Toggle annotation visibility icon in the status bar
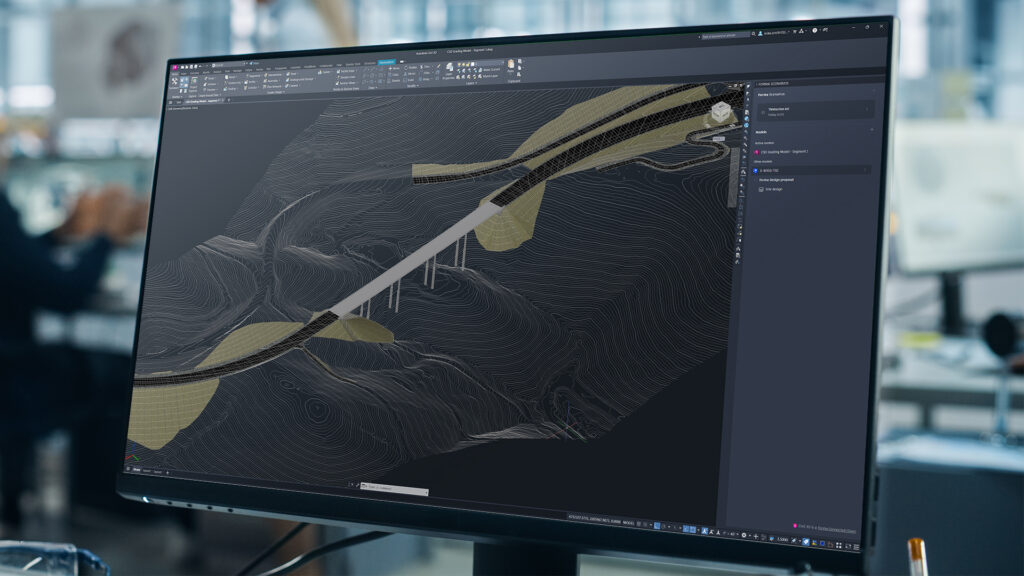 (x=704, y=531)
